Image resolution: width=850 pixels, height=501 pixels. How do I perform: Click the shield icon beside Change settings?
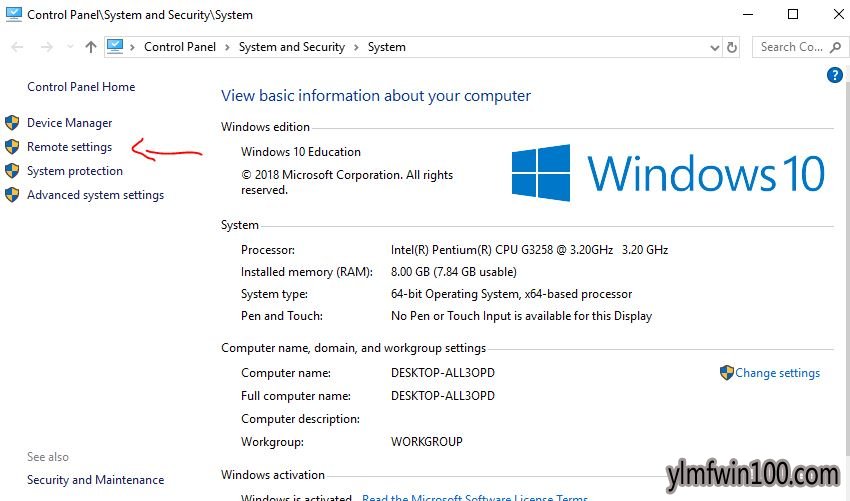pyautogui.click(x=726, y=372)
